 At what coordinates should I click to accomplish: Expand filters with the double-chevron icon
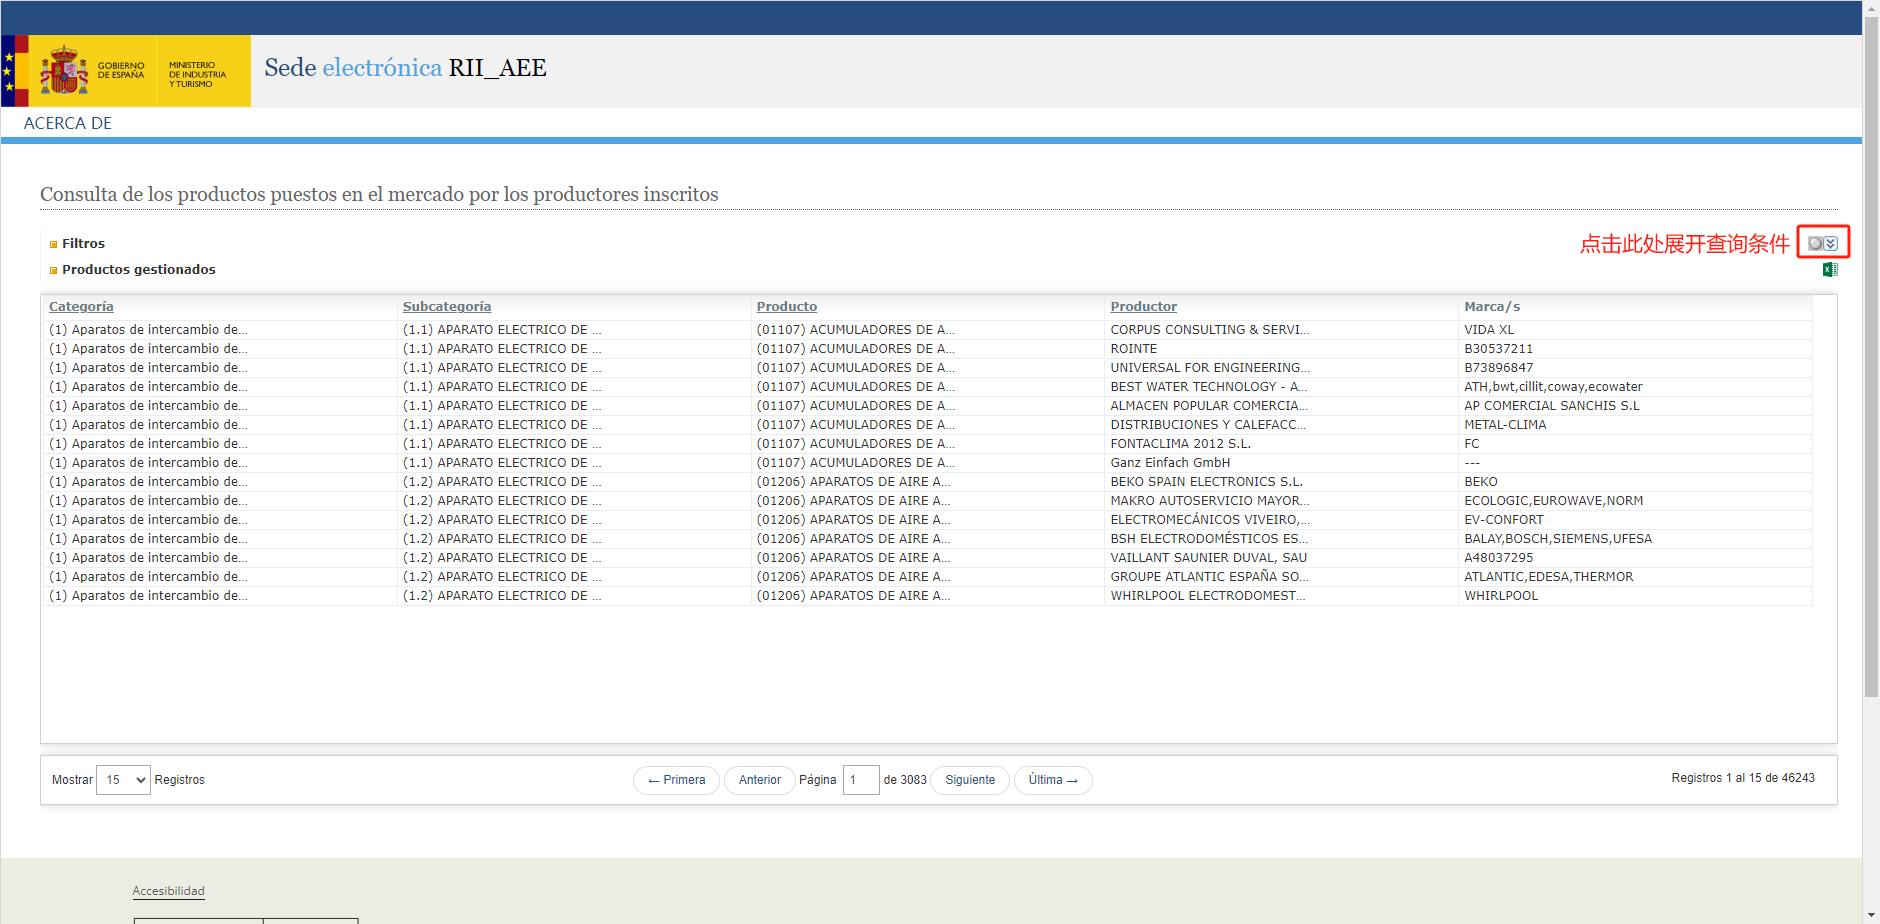(x=1831, y=243)
